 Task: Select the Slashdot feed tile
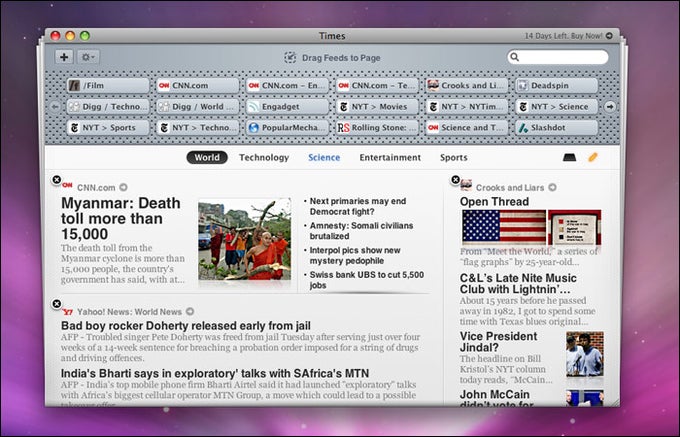coord(556,128)
